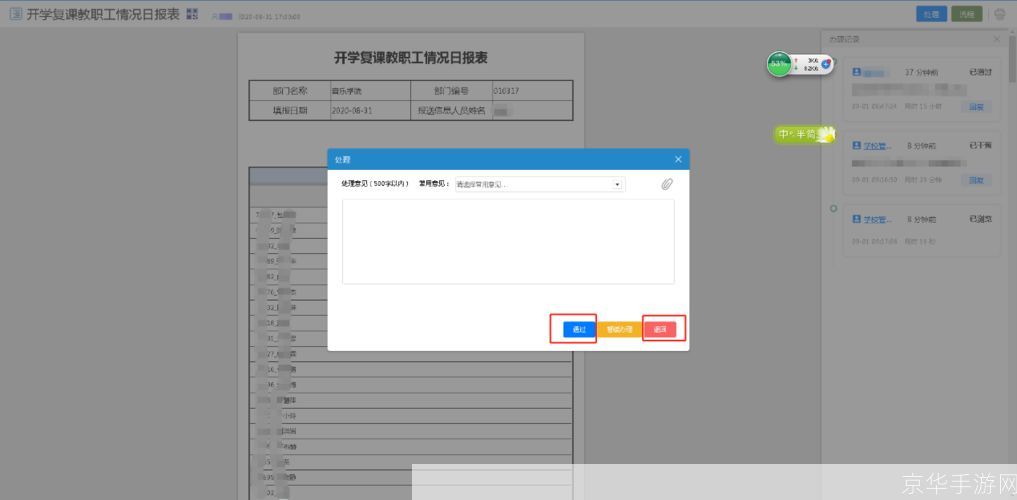Click the timeline circle beside last record card
This screenshot has width=1017, height=500.
pos(833,209)
